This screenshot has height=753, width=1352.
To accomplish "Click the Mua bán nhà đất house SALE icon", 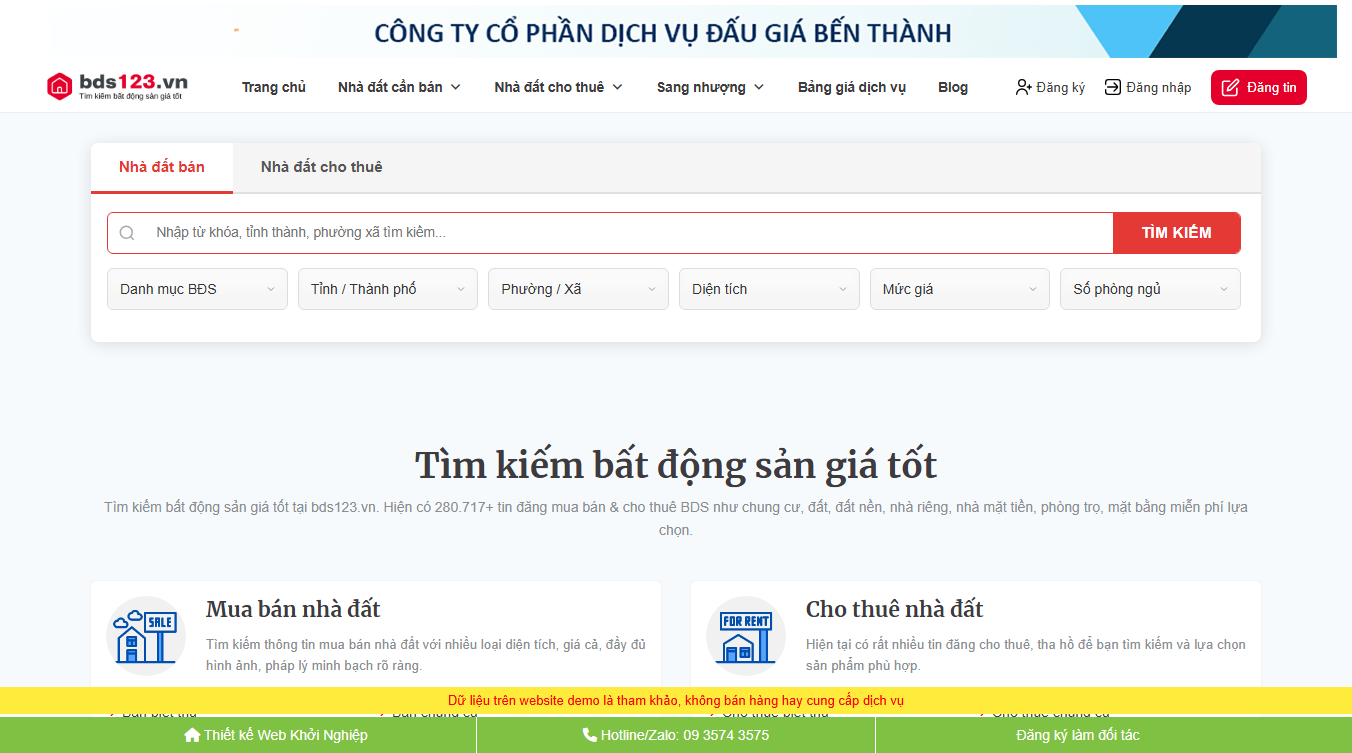I will pos(145,634).
